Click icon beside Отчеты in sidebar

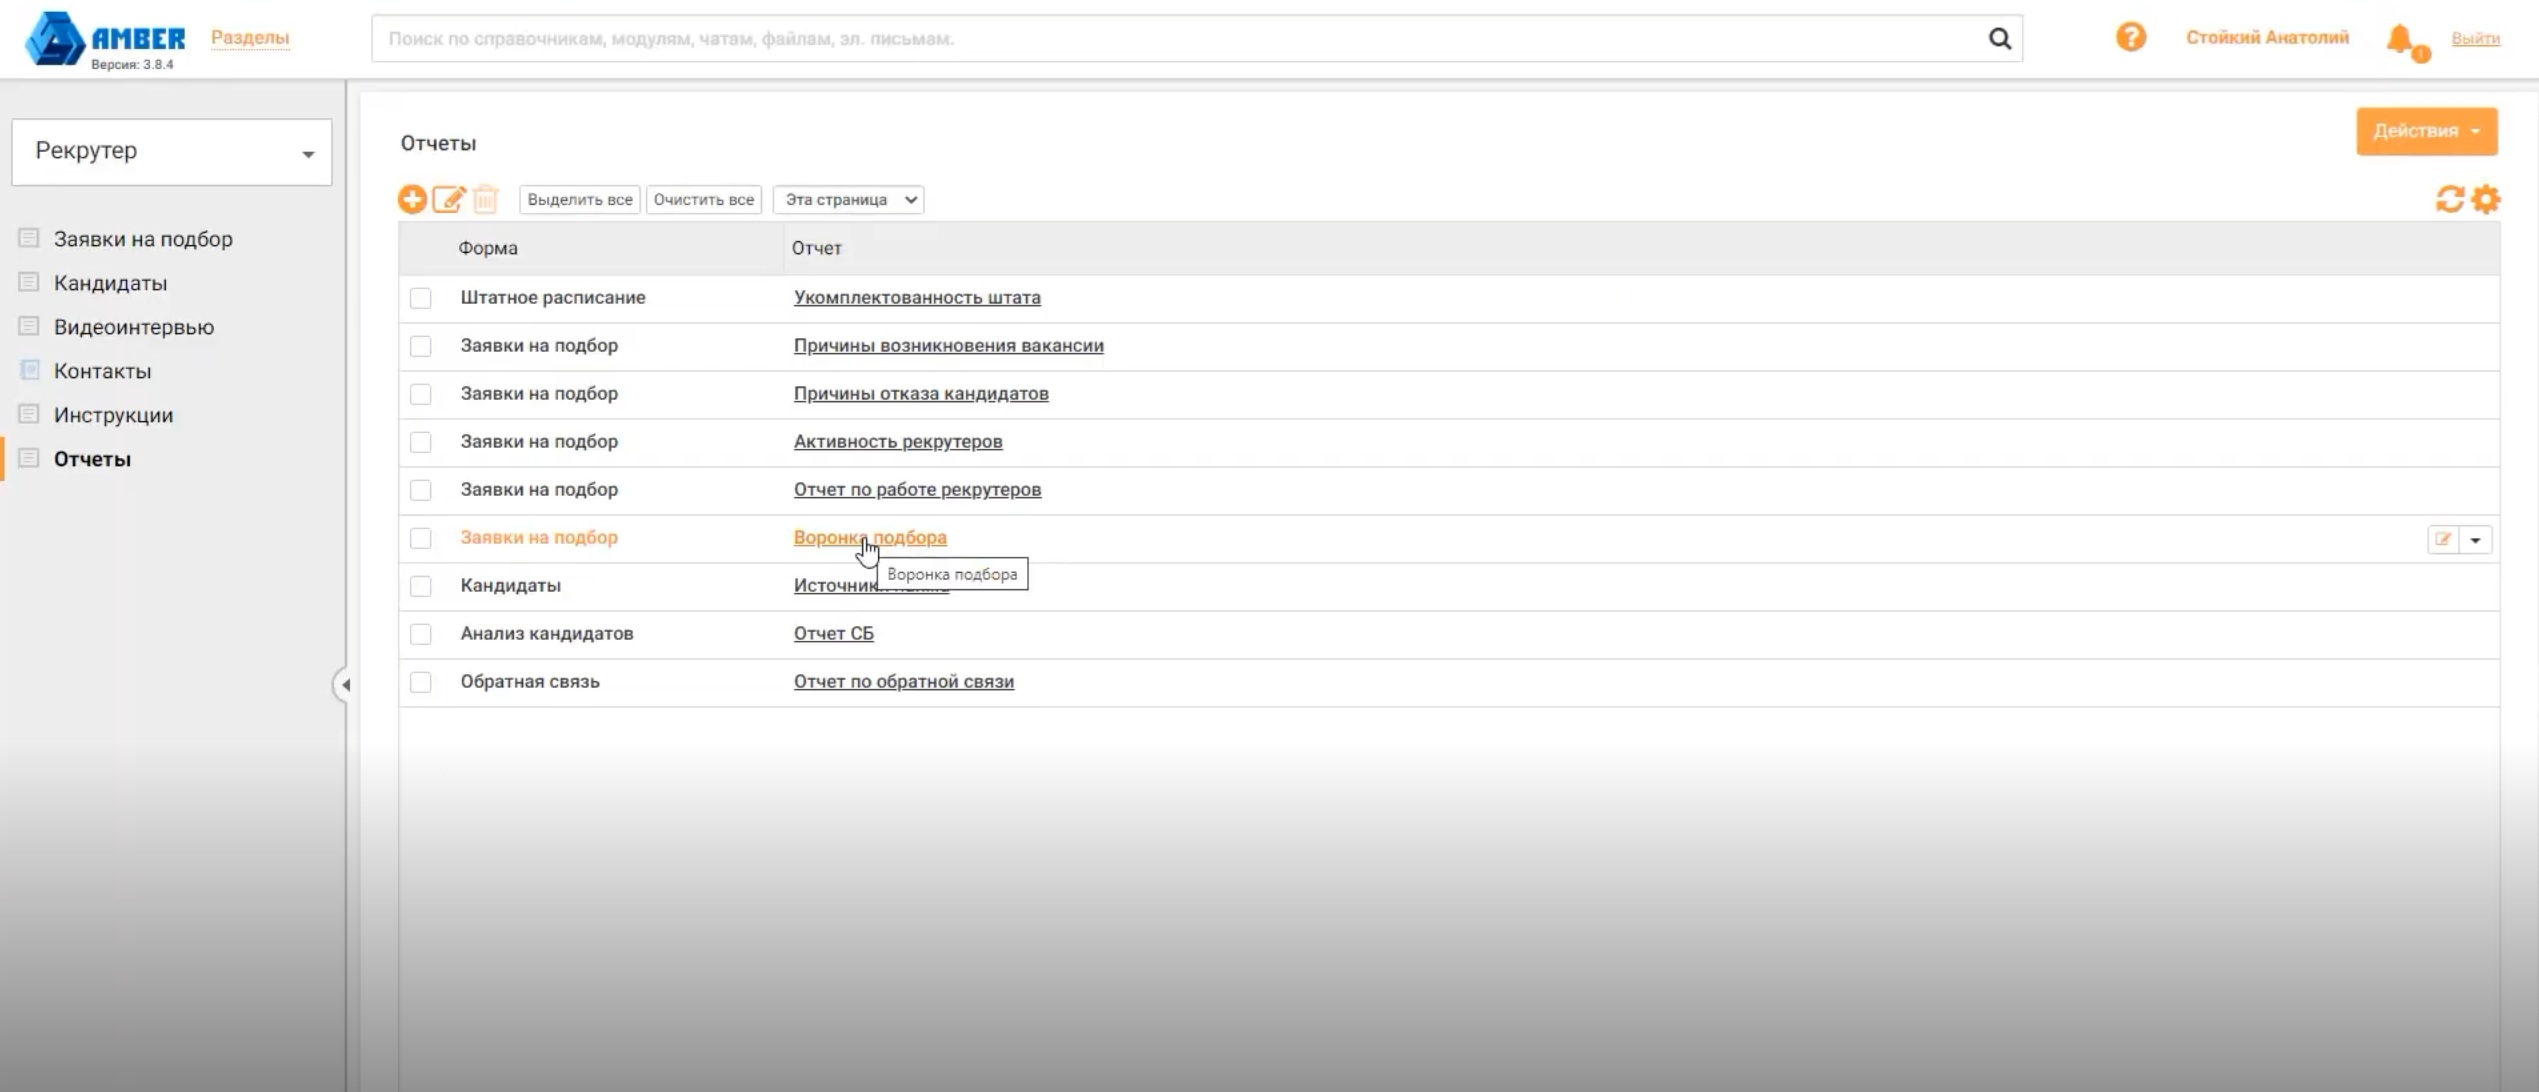[29, 458]
